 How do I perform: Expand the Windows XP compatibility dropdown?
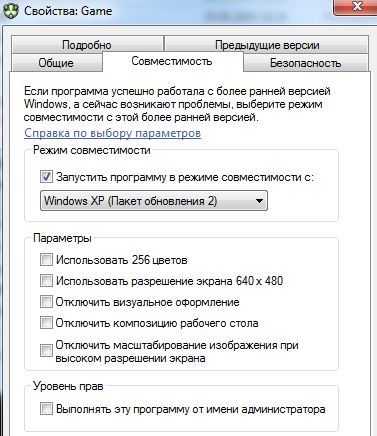tap(154, 201)
